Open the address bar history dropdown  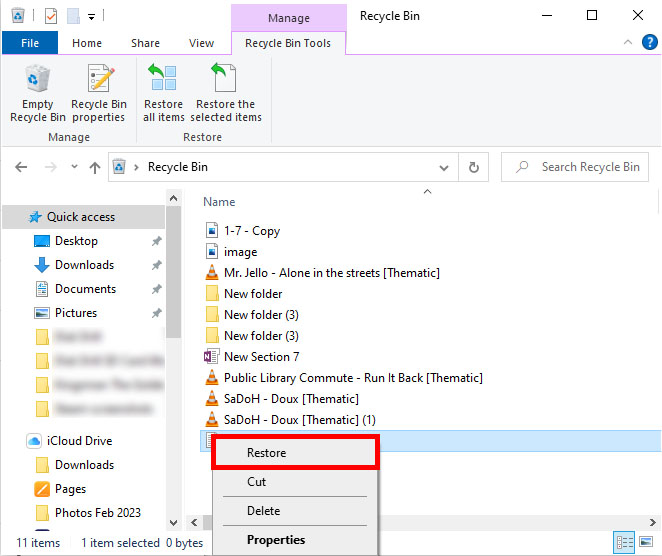[446, 167]
